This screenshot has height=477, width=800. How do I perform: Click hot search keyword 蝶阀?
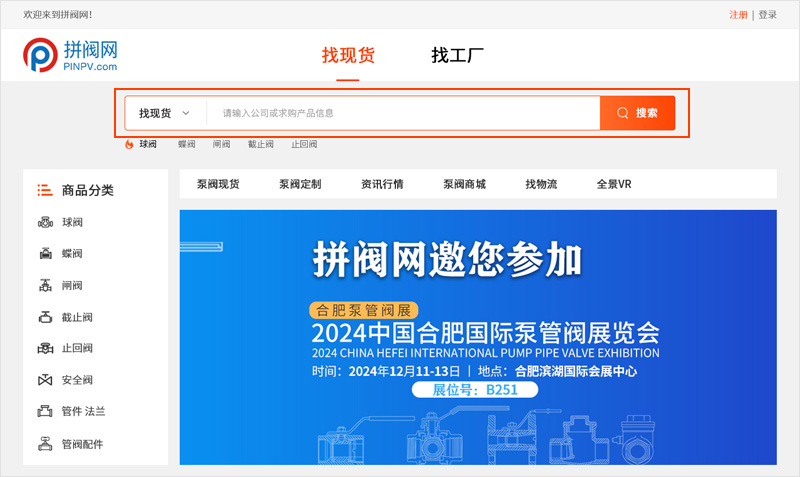pos(187,144)
